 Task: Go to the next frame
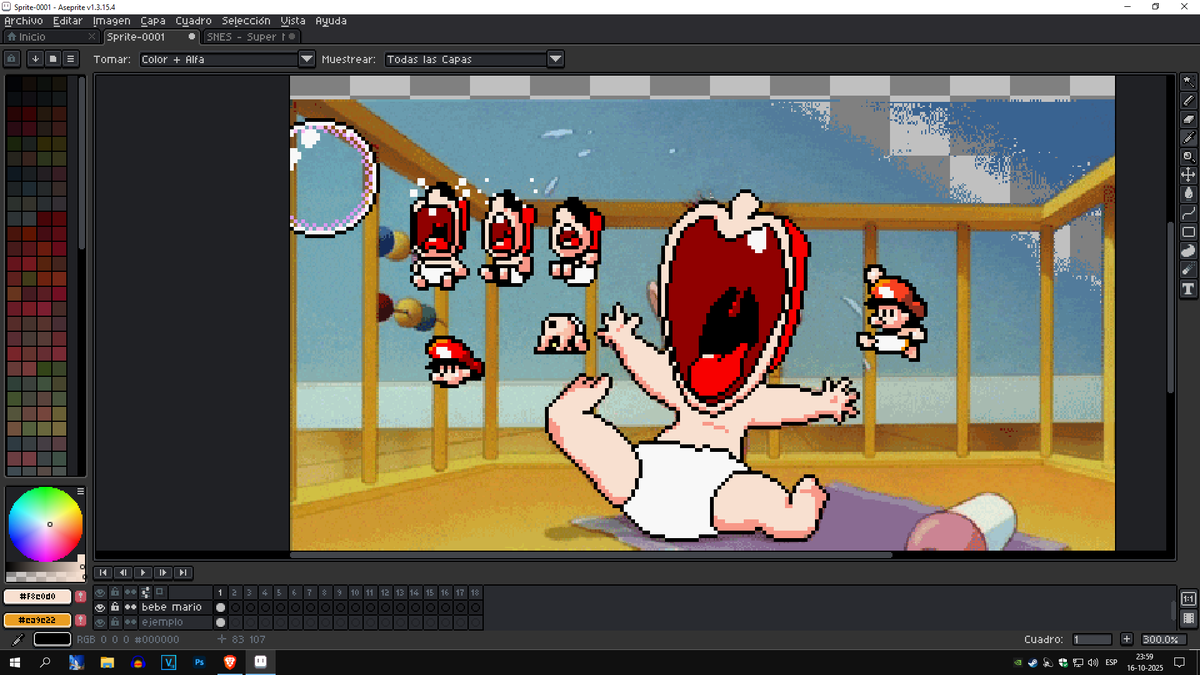tap(163, 573)
